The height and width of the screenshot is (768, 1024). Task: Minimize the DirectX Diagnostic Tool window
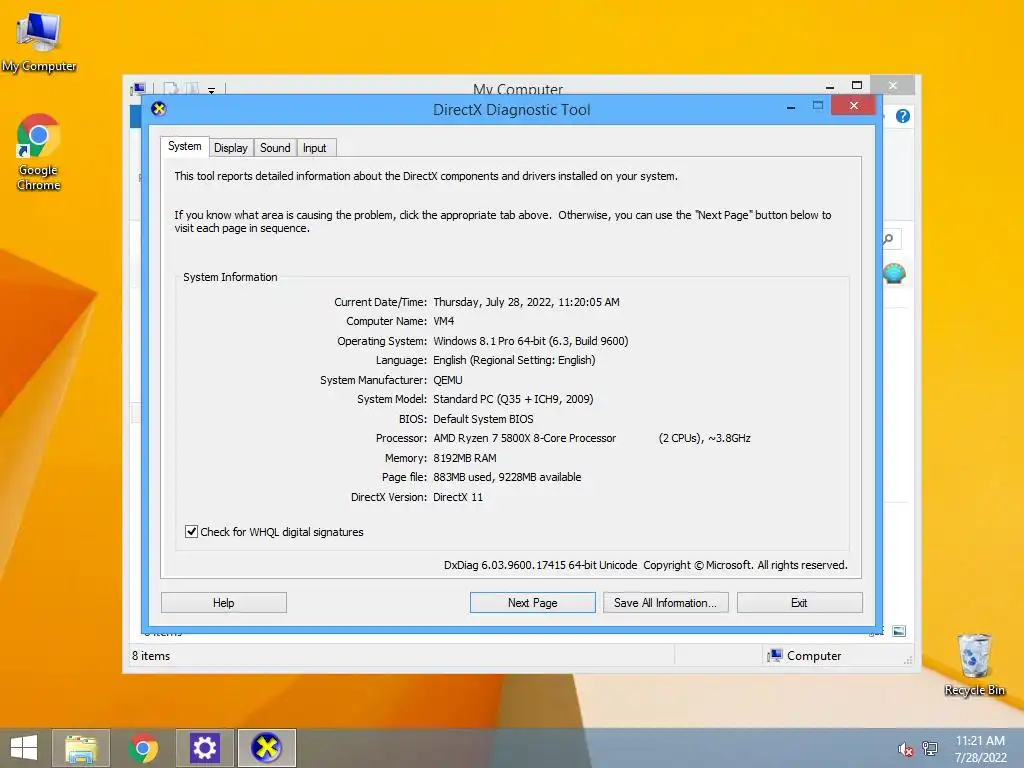pyautogui.click(x=791, y=106)
